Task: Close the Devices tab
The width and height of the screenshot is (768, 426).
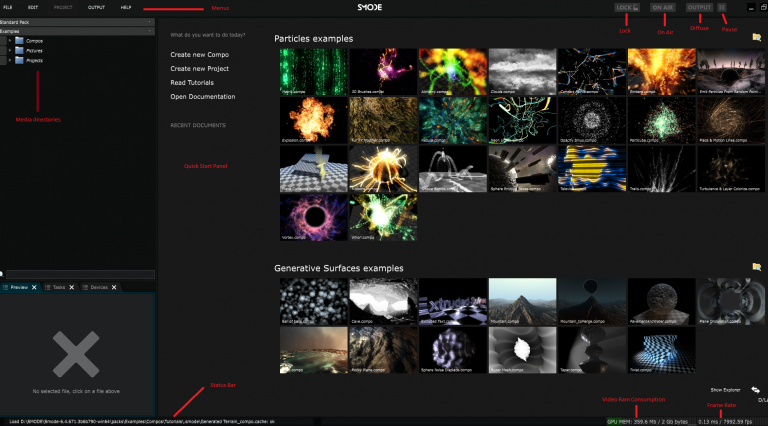Action: pyautogui.click(x=116, y=287)
